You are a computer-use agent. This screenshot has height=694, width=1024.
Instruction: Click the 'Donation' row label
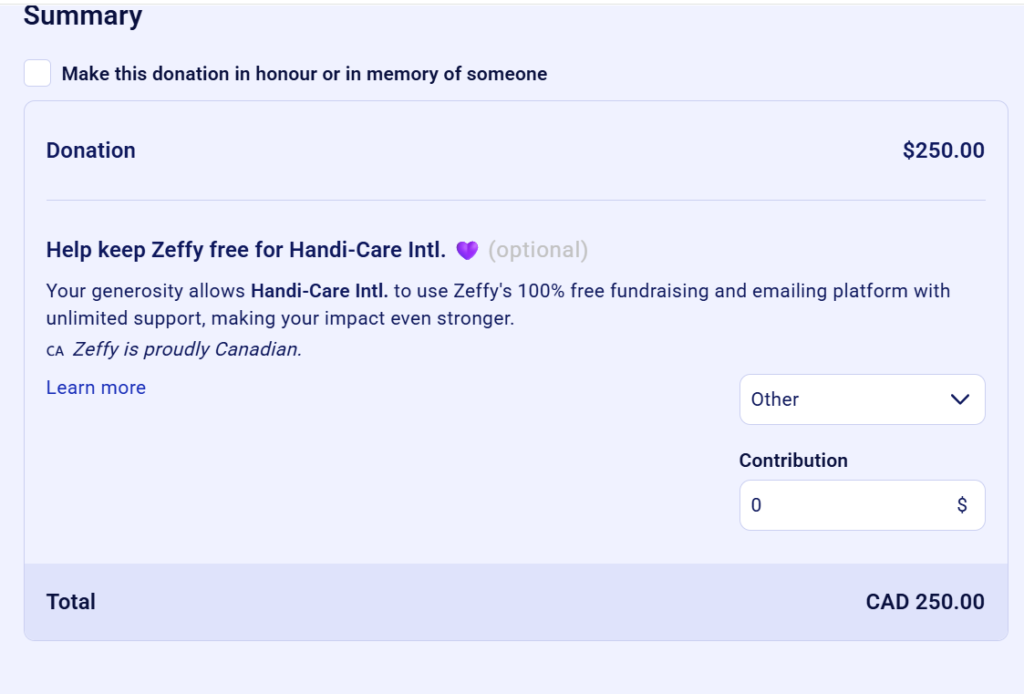click(91, 151)
